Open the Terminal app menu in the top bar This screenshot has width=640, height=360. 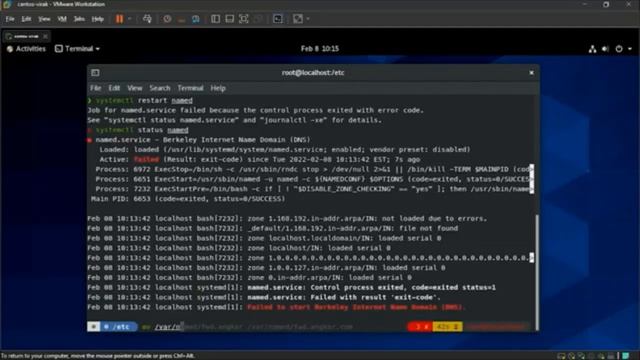[x=77, y=49]
